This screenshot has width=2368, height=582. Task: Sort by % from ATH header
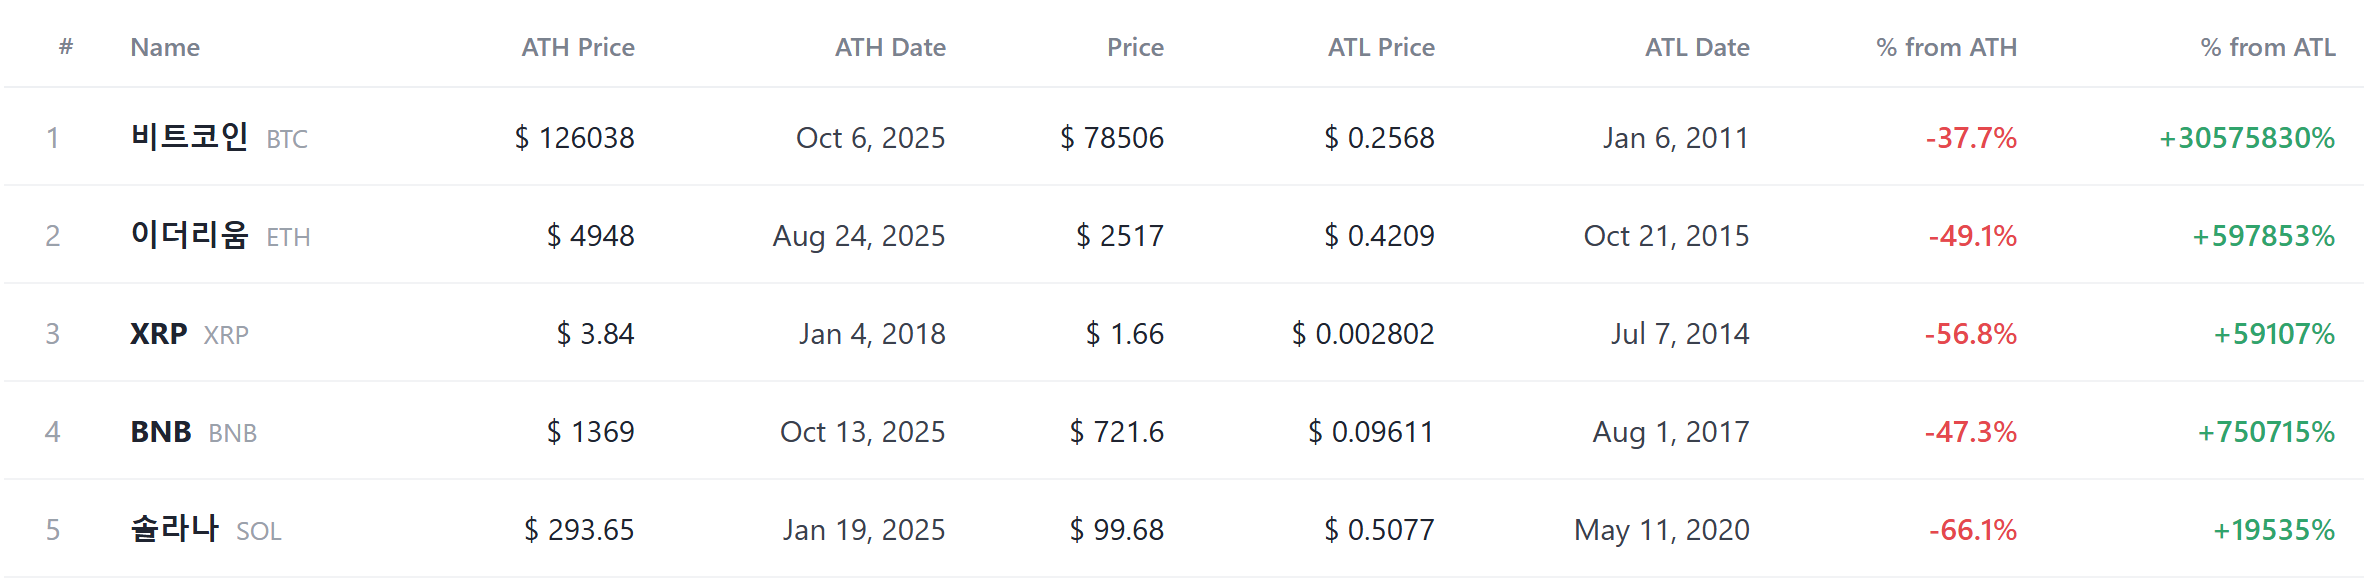(x=1946, y=47)
